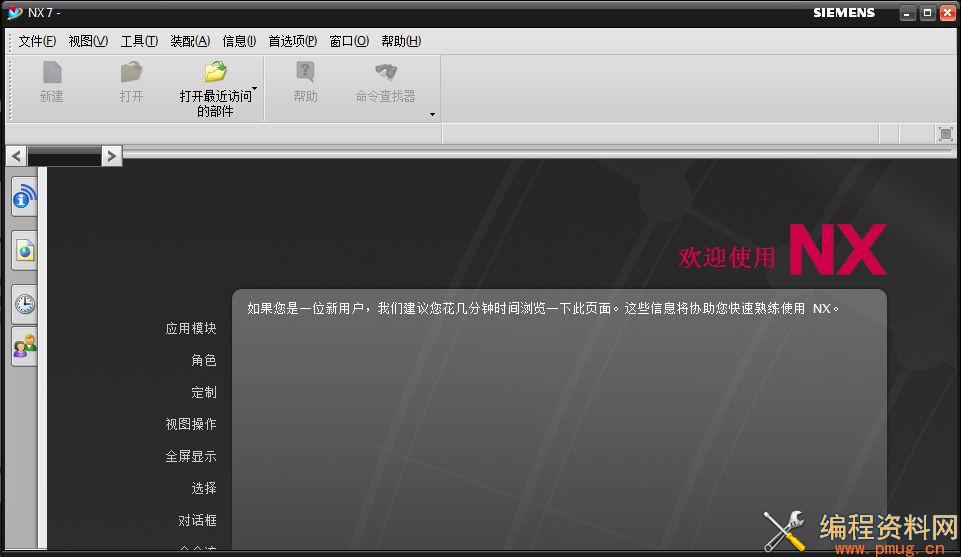
Task: Open the Assemblies (装配) menu
Action: pos(190,41)
